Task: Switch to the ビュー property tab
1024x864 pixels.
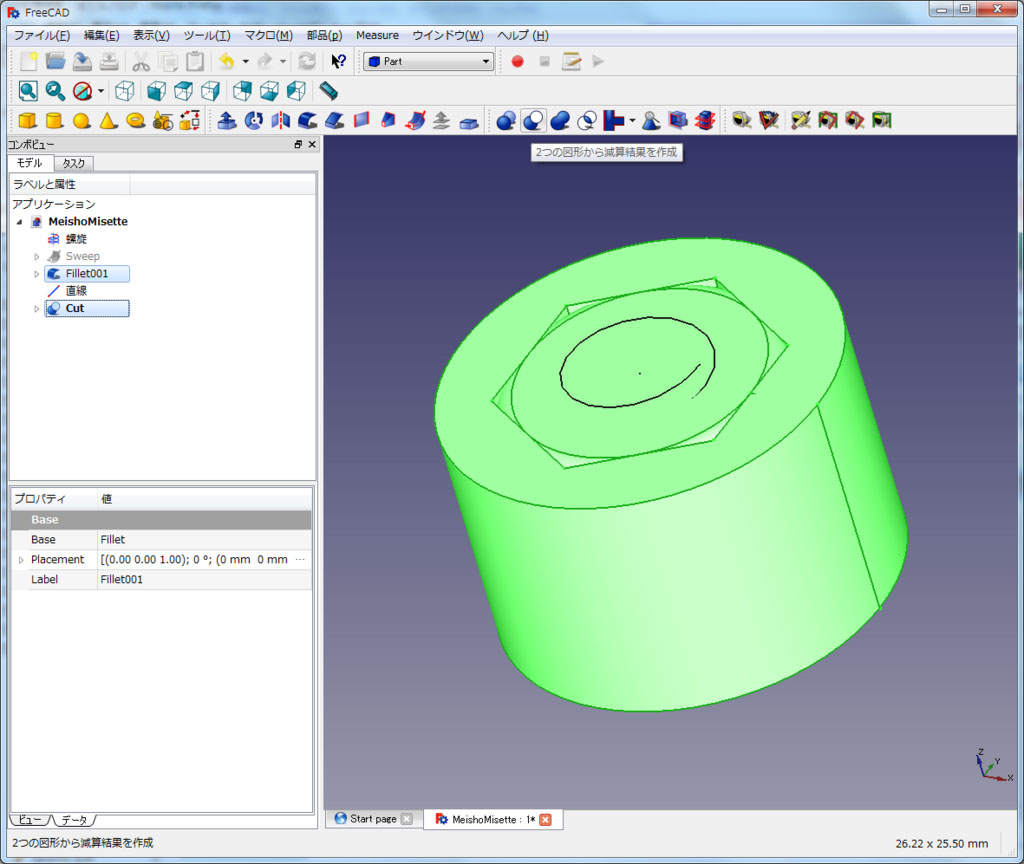Action: 29,820
